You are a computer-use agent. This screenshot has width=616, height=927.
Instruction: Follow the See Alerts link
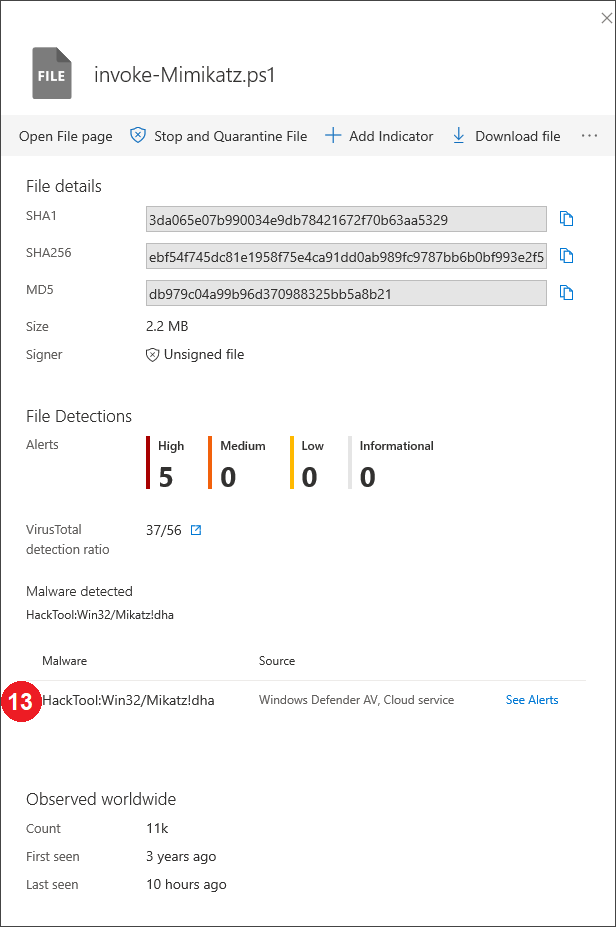[x=532, y=700]
